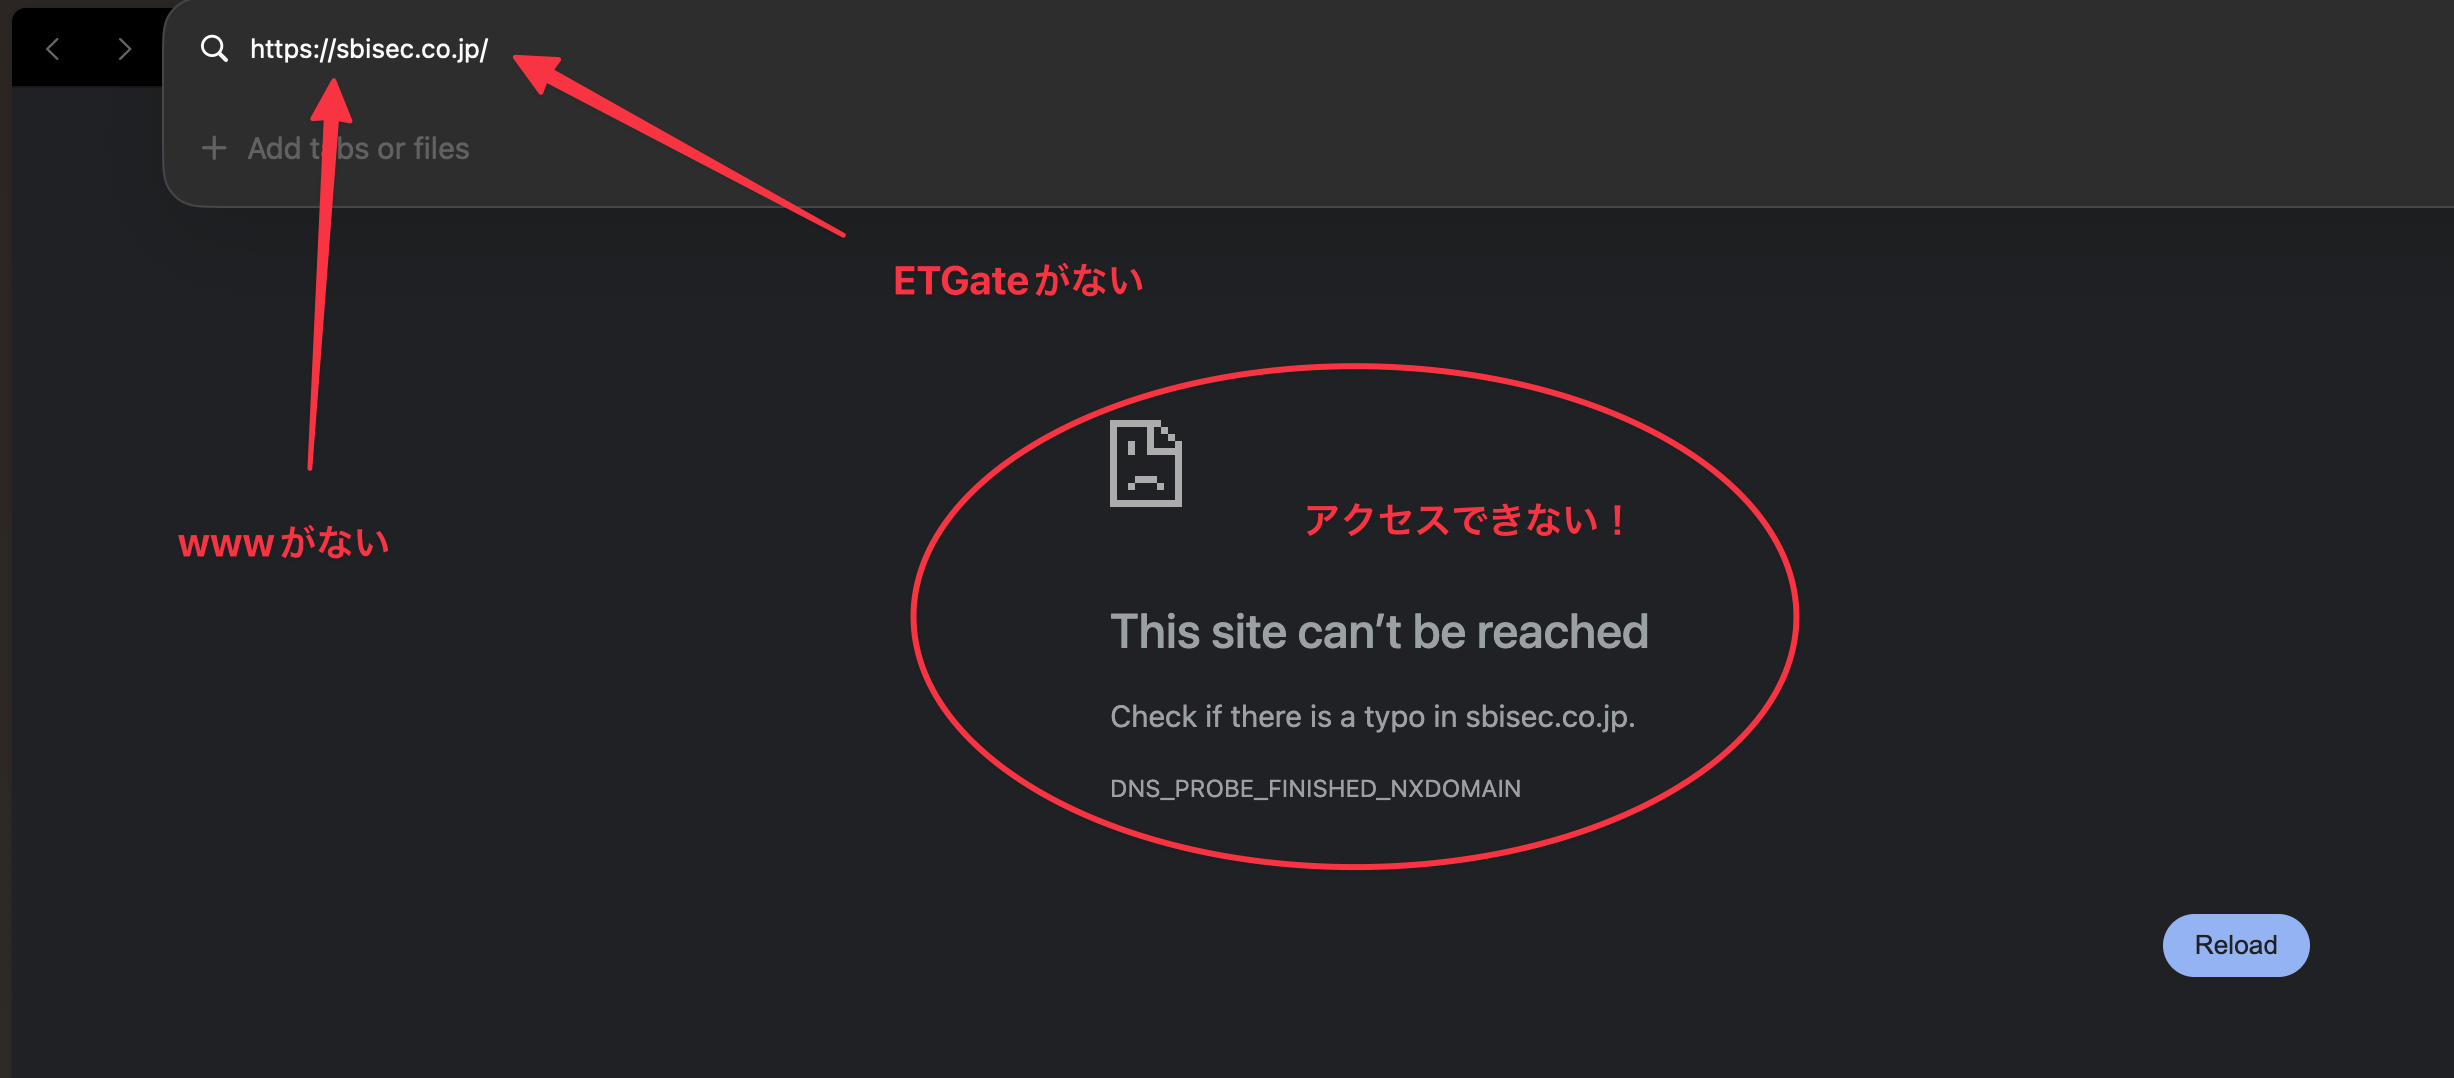The width and height of the screenshot is (2454, 1078).
Task: Click the red "ETGateがない" annotation
Action: tap(1018, 281)
